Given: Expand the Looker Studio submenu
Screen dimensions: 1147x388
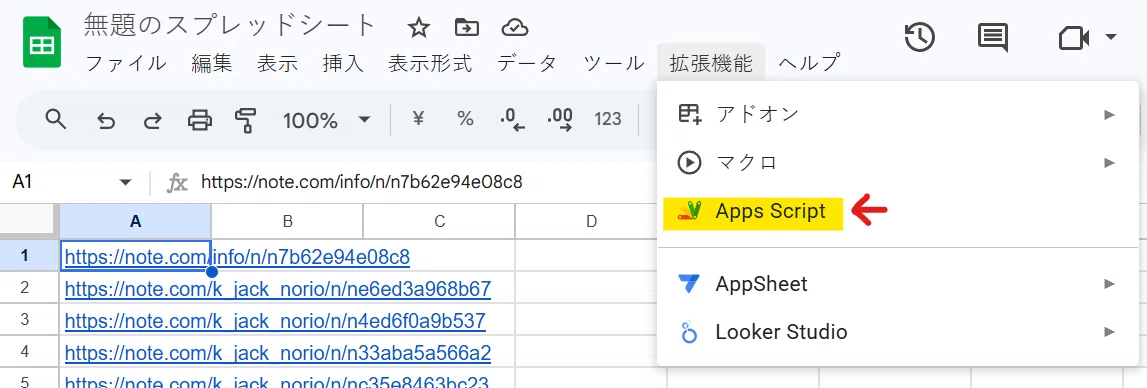Looking at the screenshot, I should tap(898, 332).
